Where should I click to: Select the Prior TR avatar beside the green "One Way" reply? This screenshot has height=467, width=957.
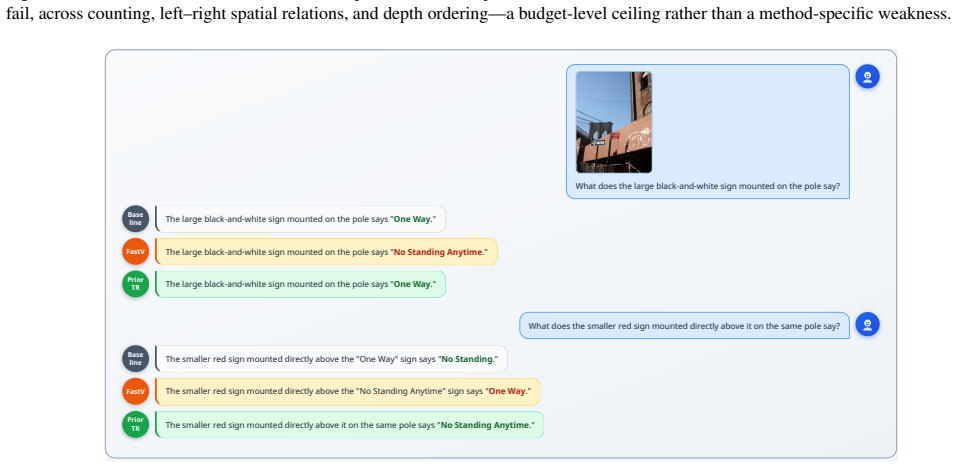(135, 284)
